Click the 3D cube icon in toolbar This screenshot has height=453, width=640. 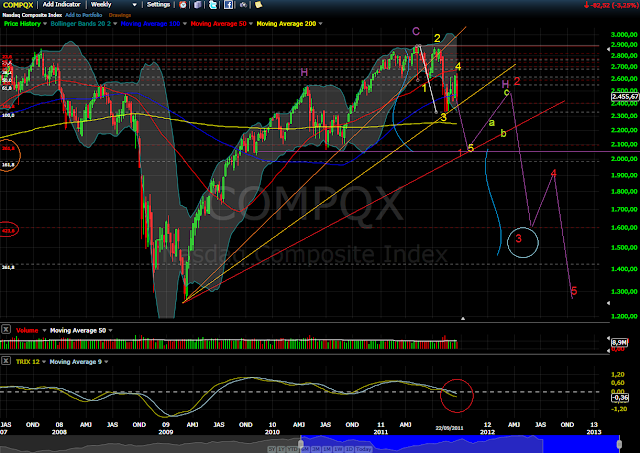coord(198,5)
